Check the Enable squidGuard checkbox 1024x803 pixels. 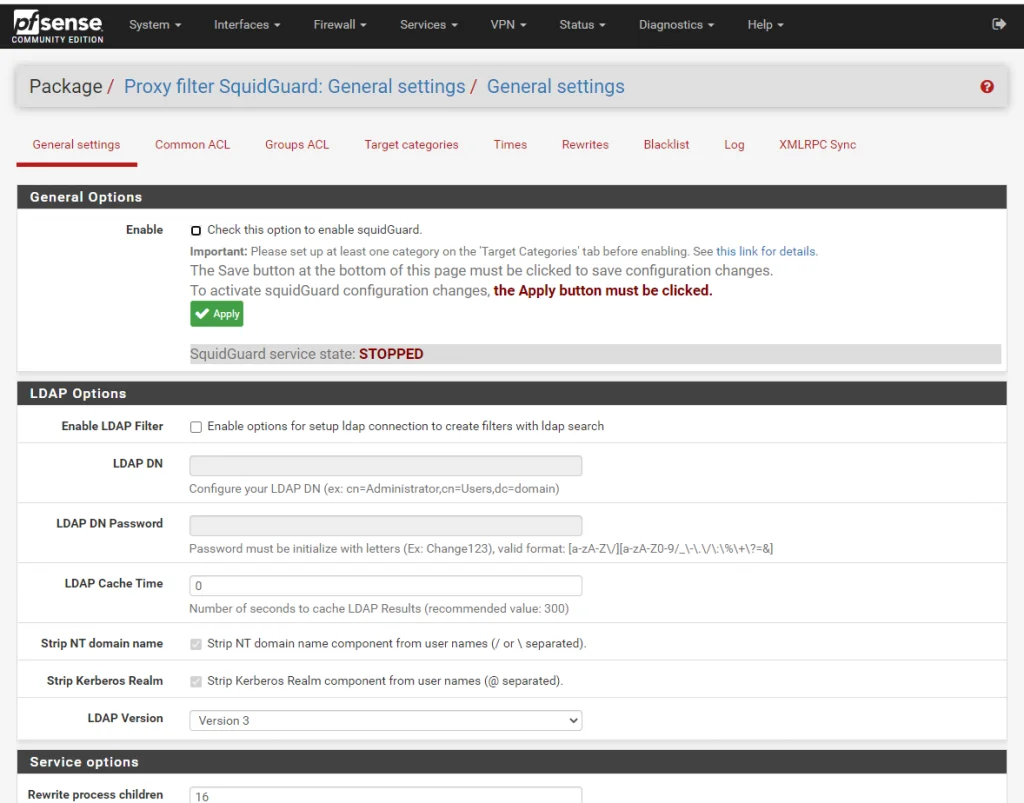point(196,230)
